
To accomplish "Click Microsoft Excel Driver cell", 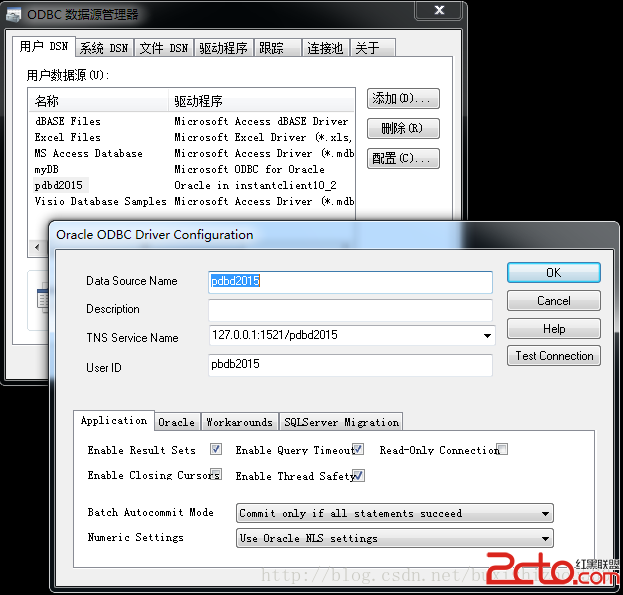I will [263, 137].
